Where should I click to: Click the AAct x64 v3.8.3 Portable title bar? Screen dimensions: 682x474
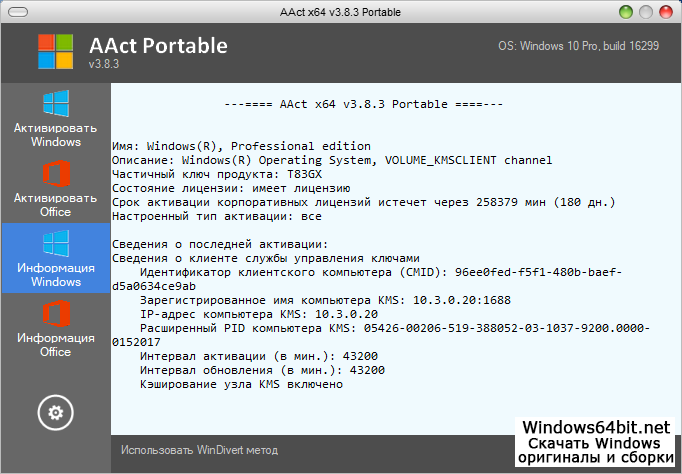pos(340,11)
